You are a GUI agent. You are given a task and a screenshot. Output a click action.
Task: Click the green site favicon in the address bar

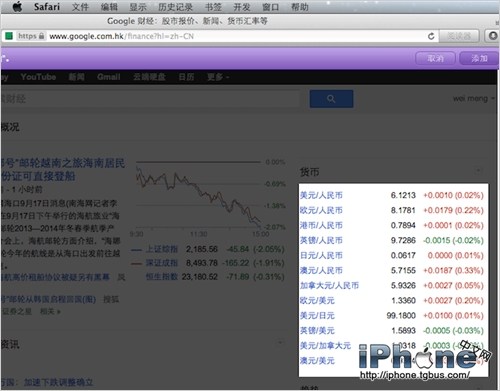click(9, 36)
